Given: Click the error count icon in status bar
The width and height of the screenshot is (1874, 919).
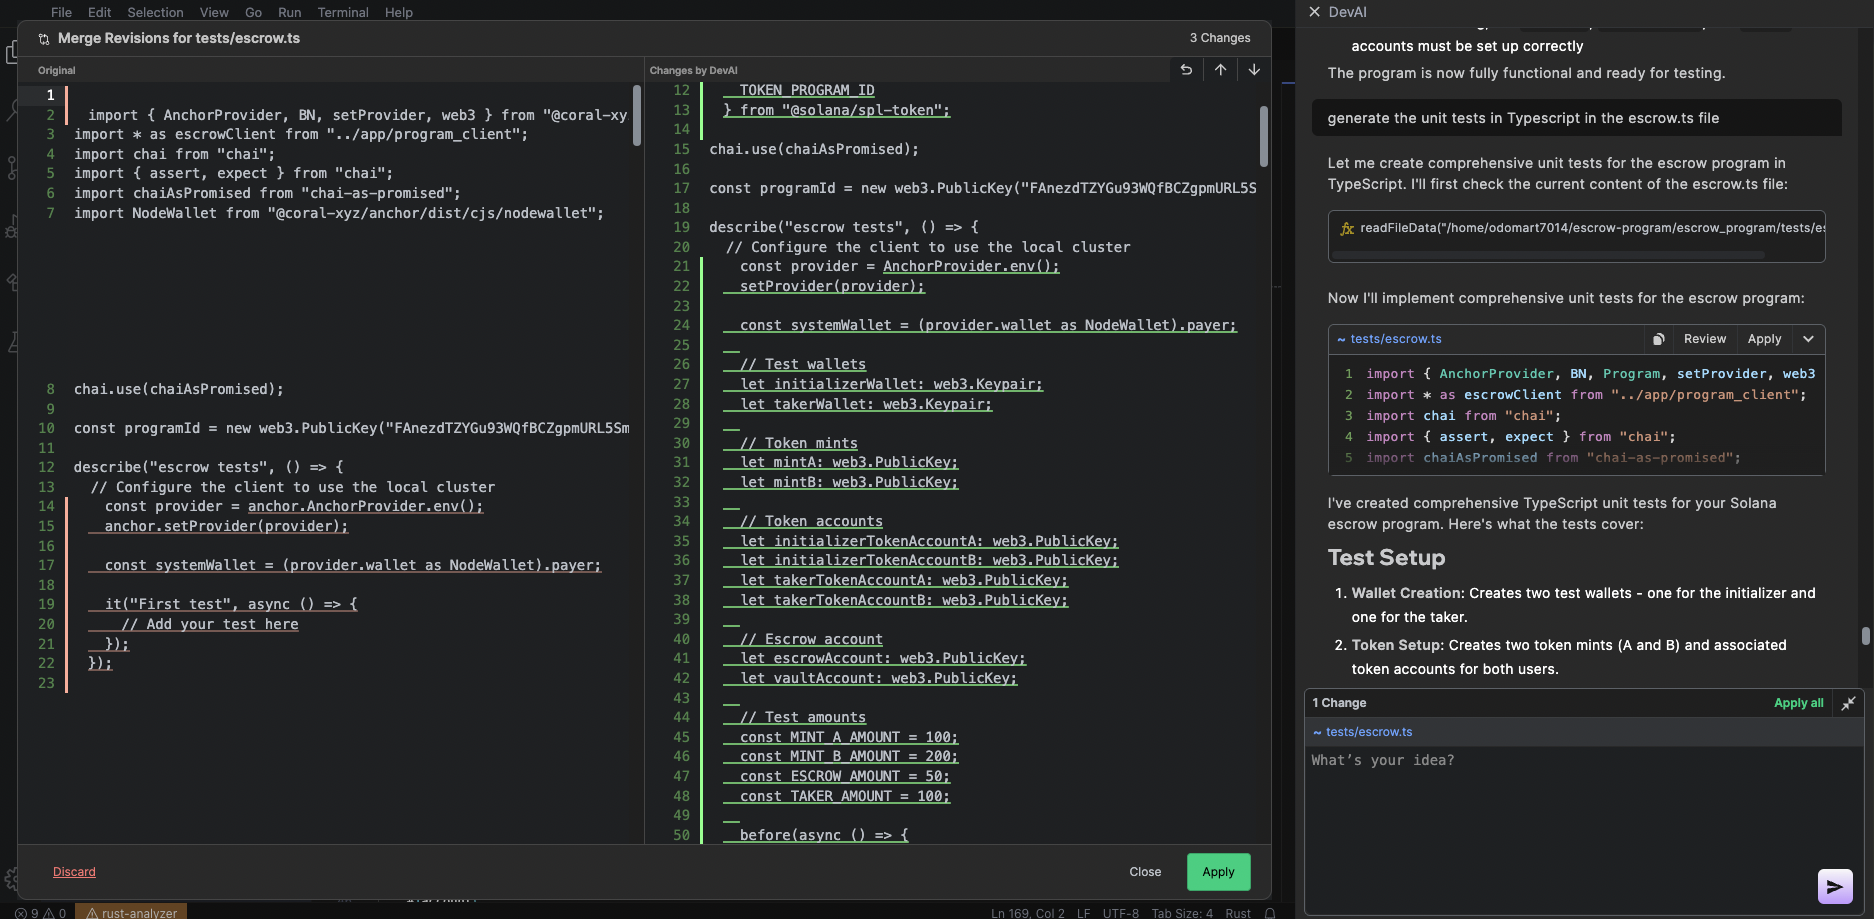Looking at the screenshot, I should [x=21, y=913].
